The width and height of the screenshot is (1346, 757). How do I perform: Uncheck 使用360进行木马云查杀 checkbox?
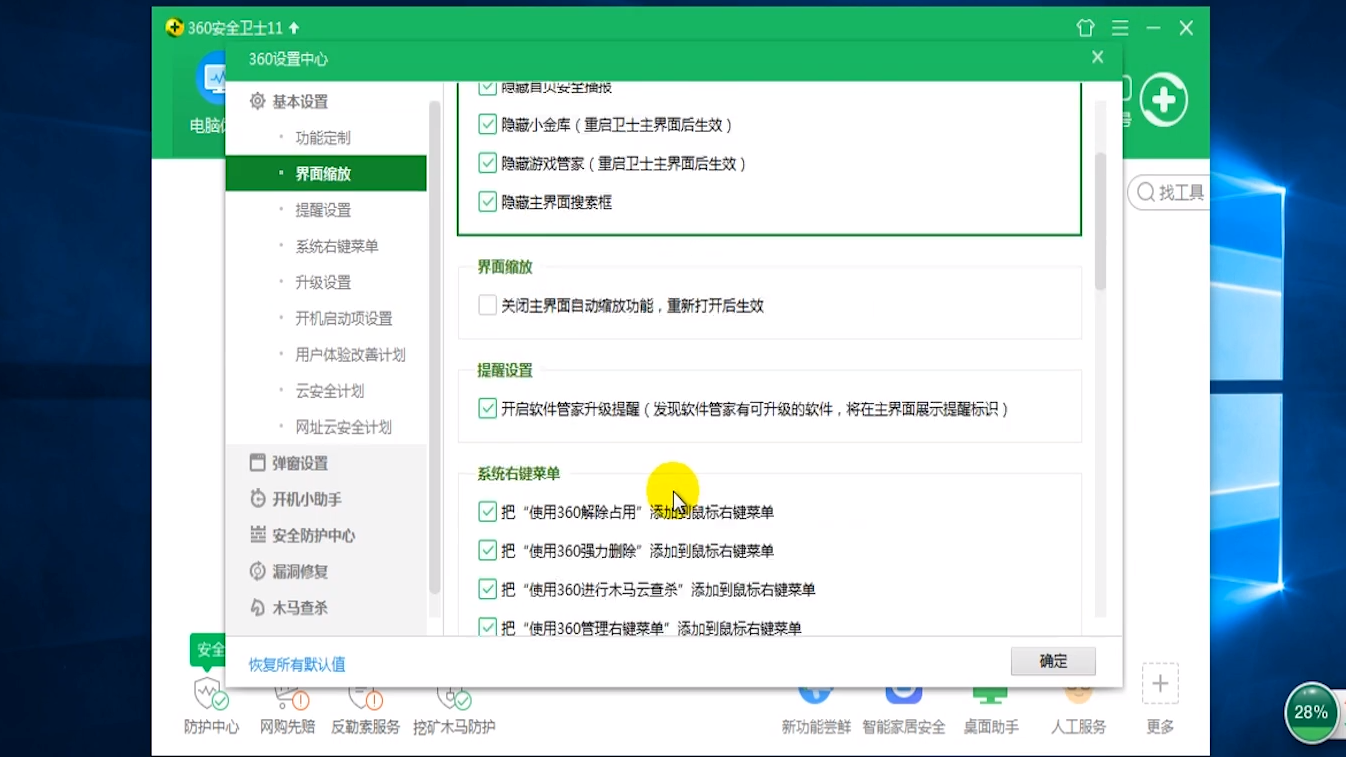pos(487,589)
